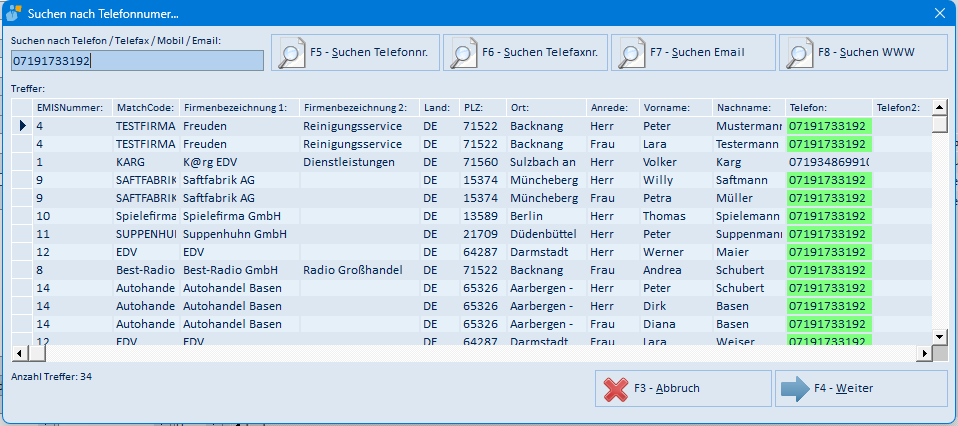The width and height of the screenshot is (958, 426).
Task: Click the blue arrow icon of Weiter
Action: point(795,389)
